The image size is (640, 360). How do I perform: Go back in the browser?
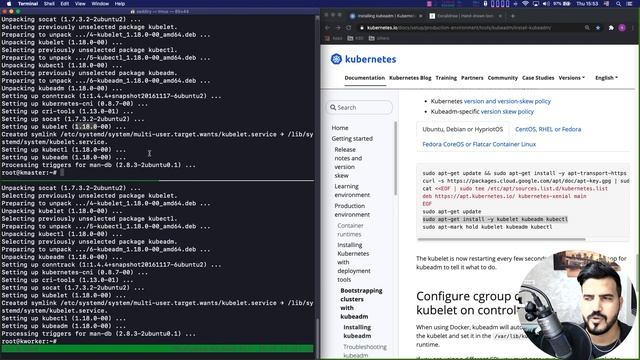[328, 28]
